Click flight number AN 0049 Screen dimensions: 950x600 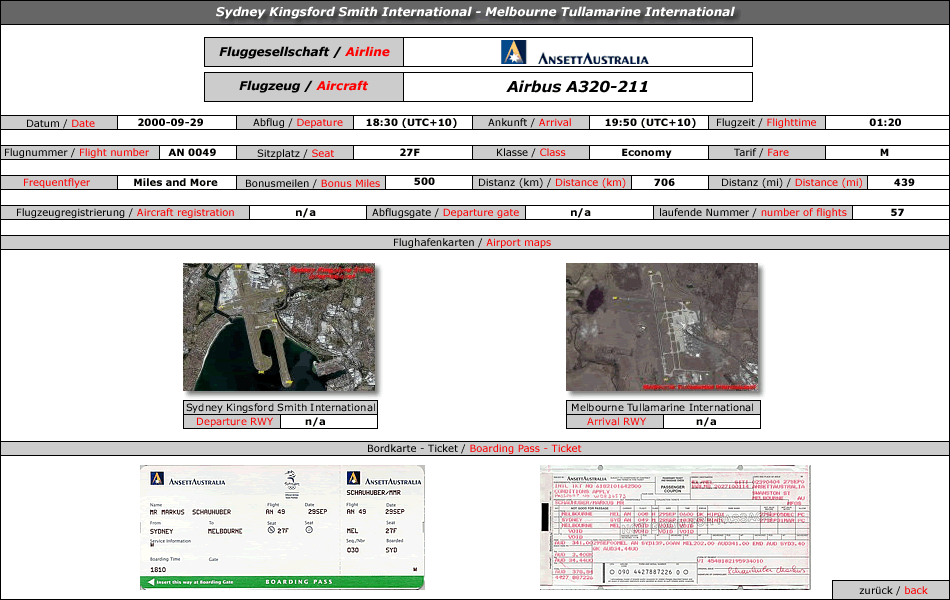point(192,152)
